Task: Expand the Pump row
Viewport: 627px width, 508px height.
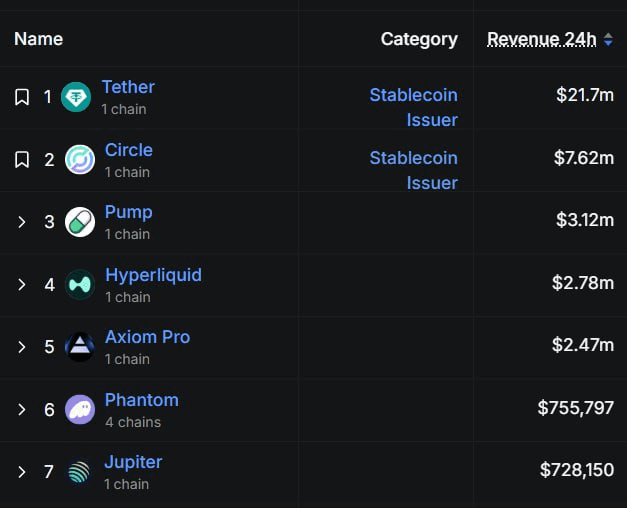Action: coord(22,222)
